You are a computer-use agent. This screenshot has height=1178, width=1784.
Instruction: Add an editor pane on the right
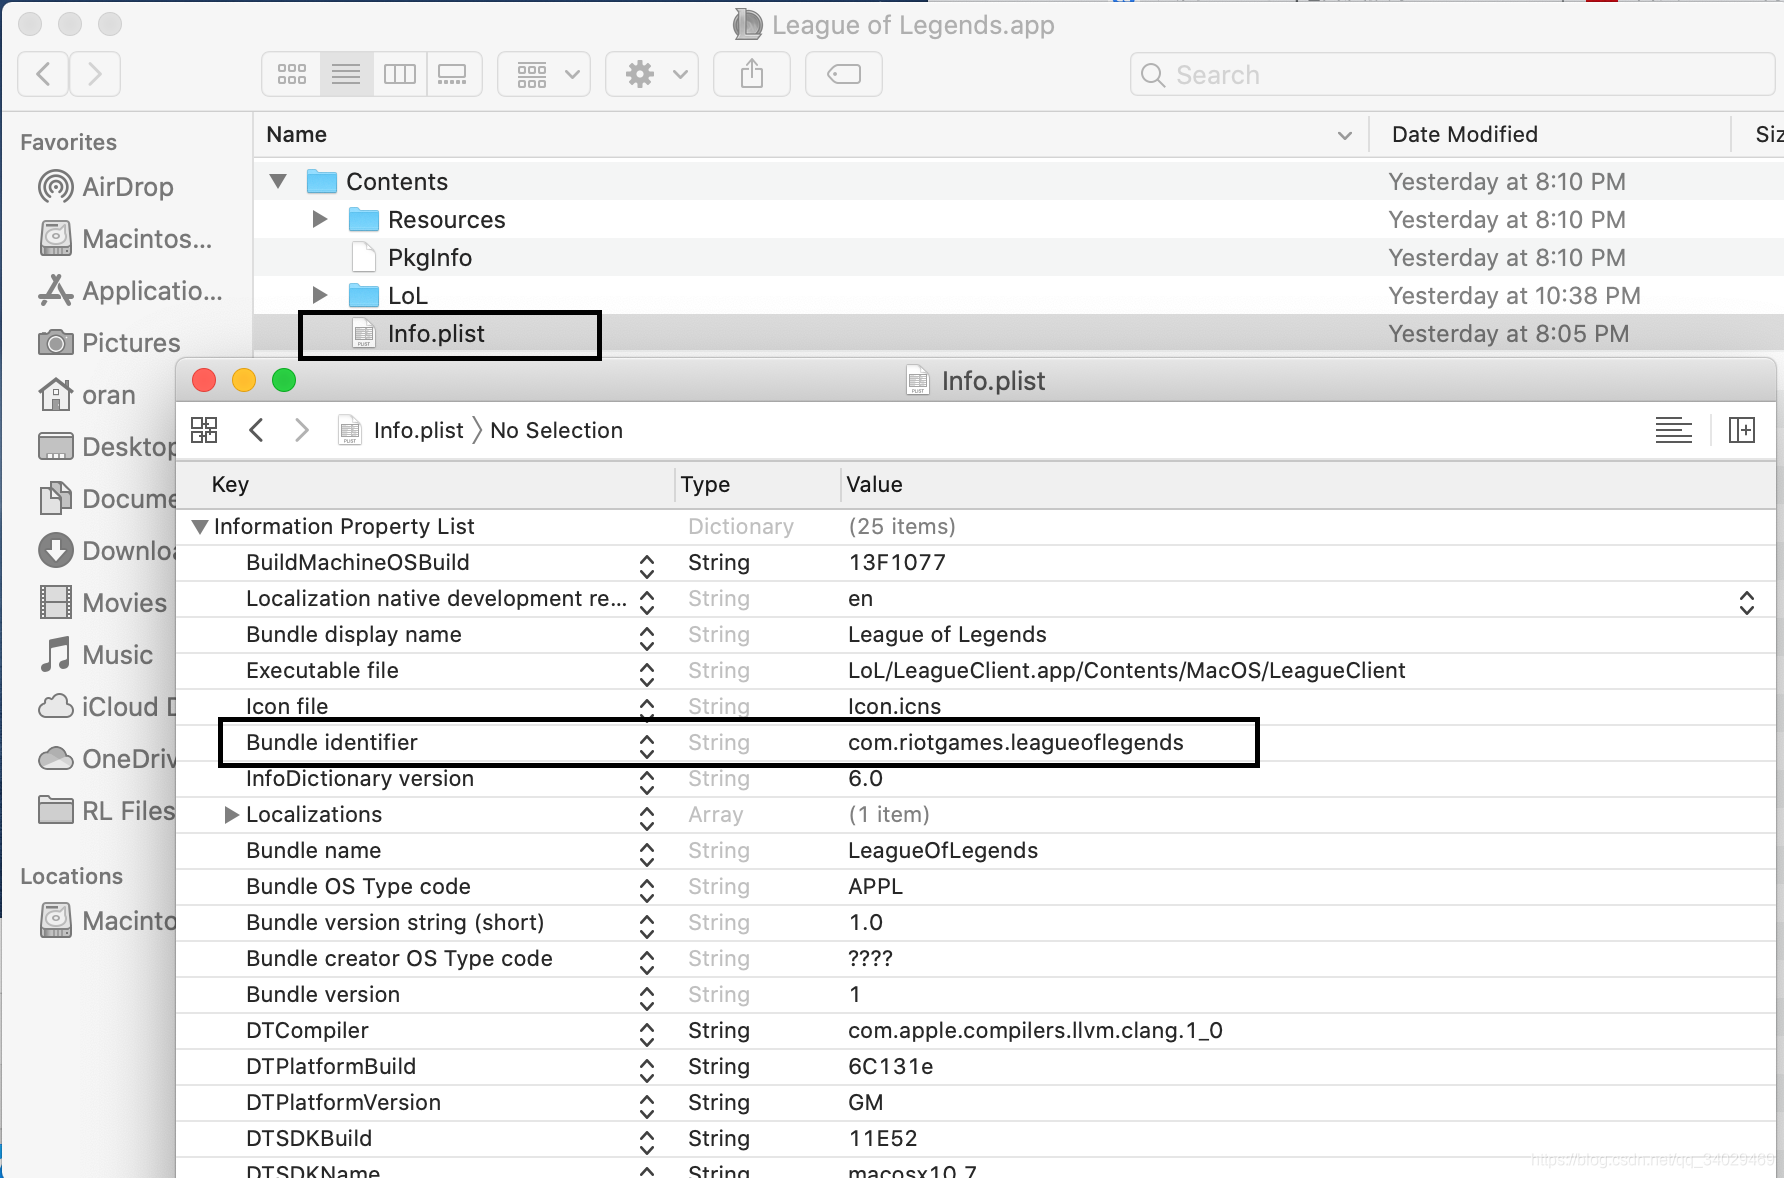tap(1742, 430)
